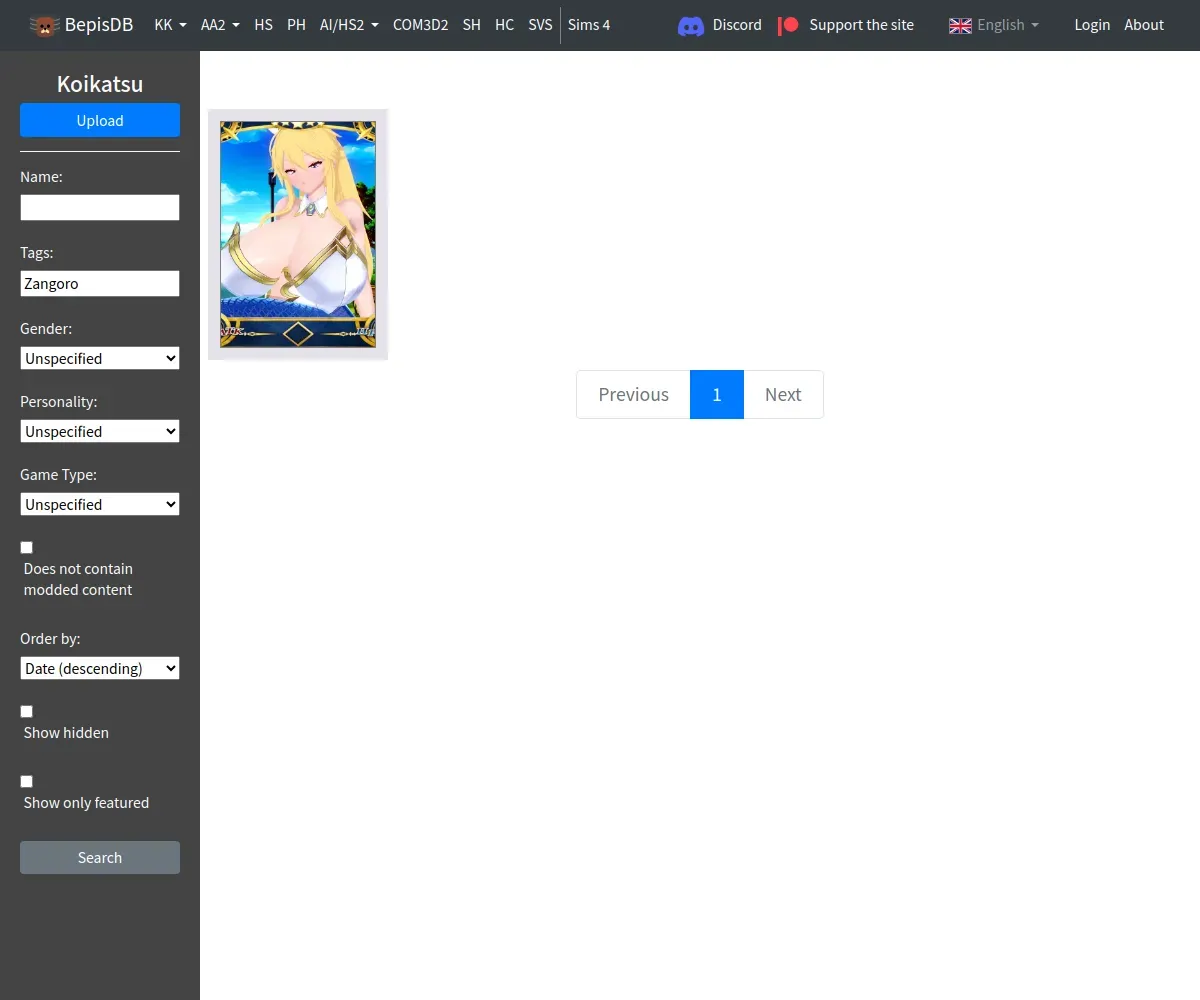Expand the KK navigation dropdown
Viewport: 1200px width, 1000px height.
pyautogui.click(x=170, y=25)
